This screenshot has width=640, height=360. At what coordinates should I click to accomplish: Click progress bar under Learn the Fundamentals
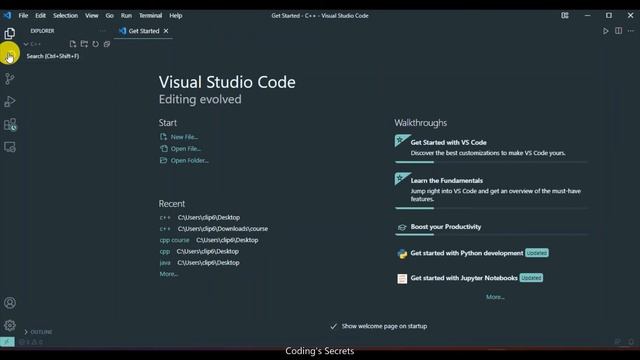(491, 208)
